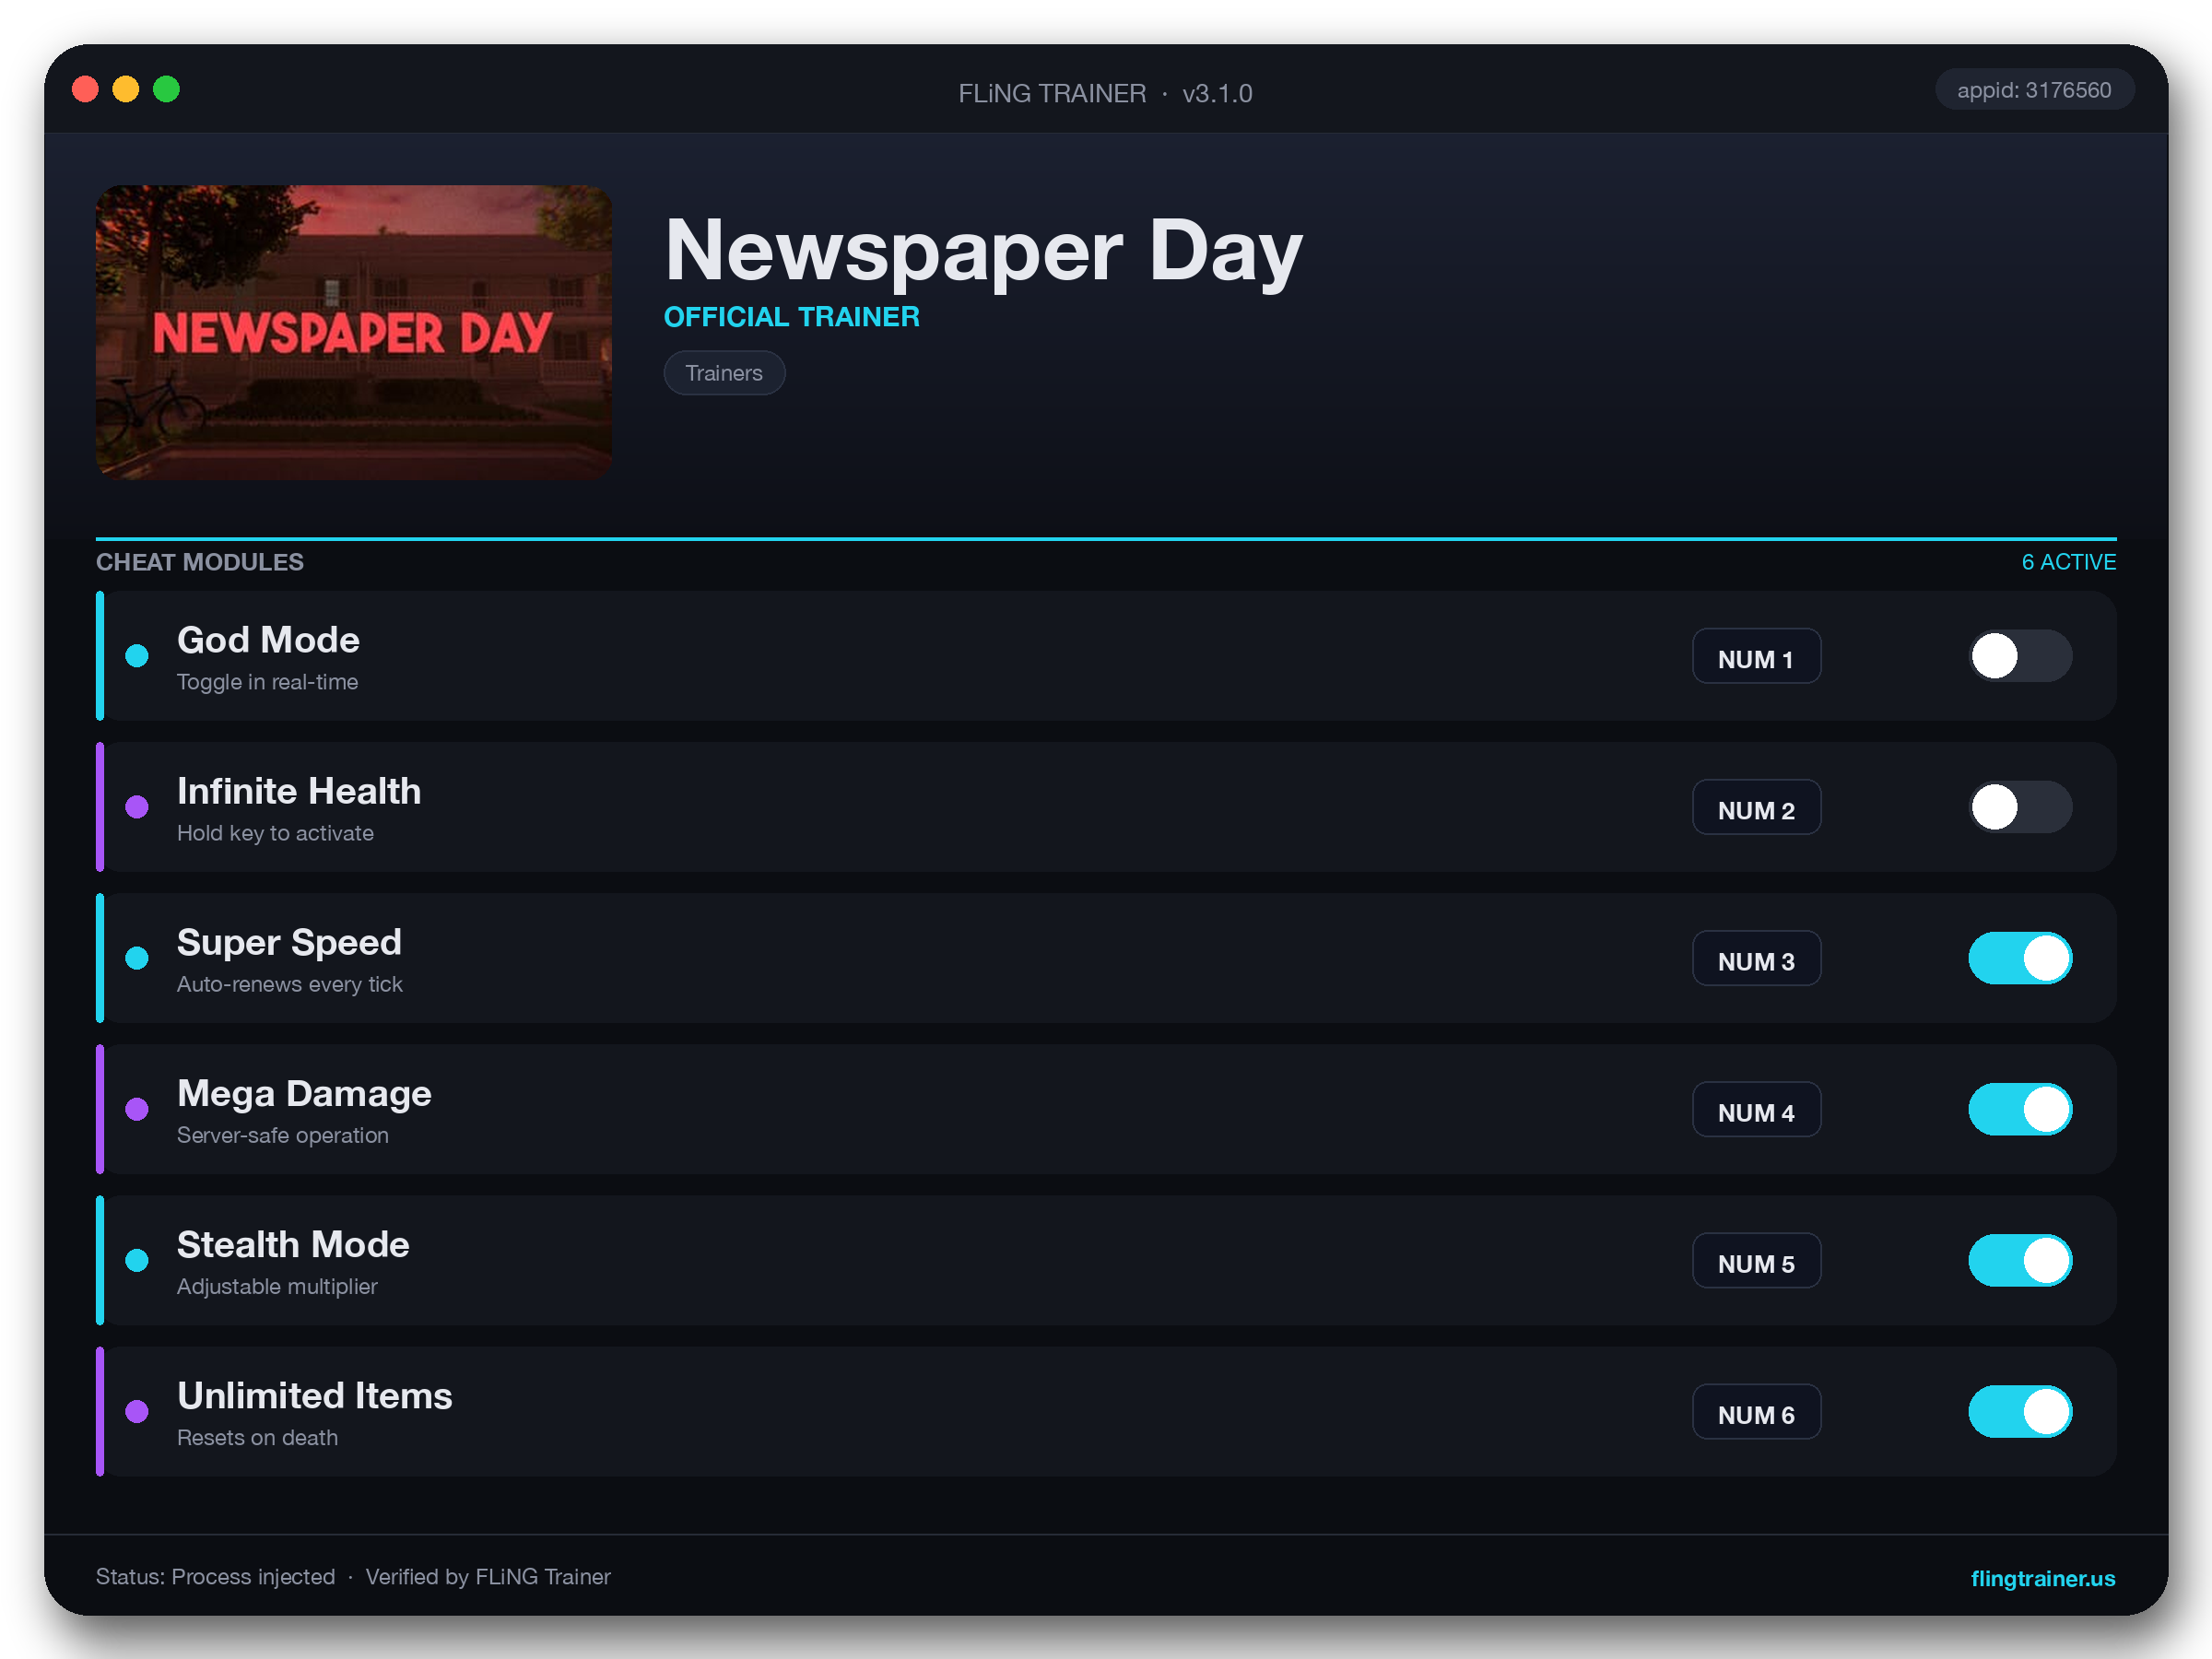Click 'Status: Process injected' text

[x=216, y=1577]
